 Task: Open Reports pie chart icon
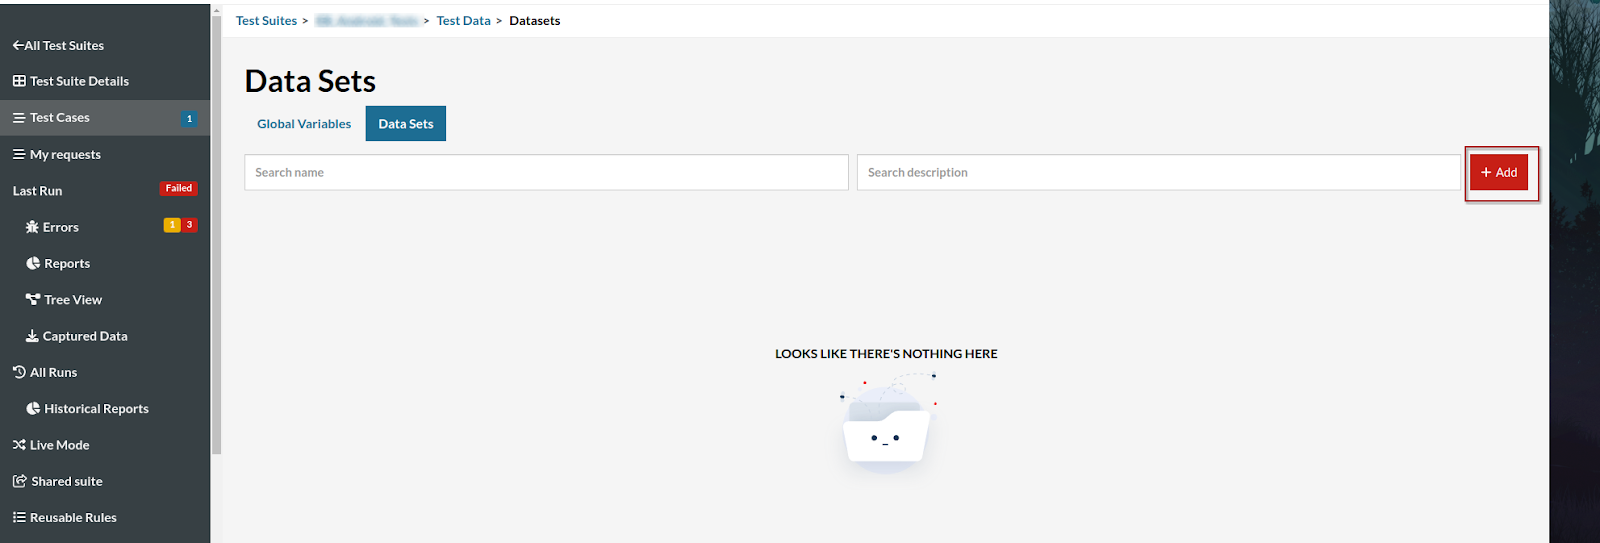click(33, 263)
